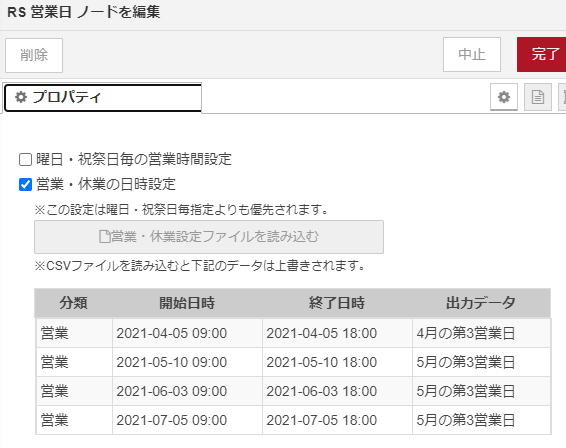
Task: Click 営業 cell in 2021-05-10 row
Action: [74, 362]
